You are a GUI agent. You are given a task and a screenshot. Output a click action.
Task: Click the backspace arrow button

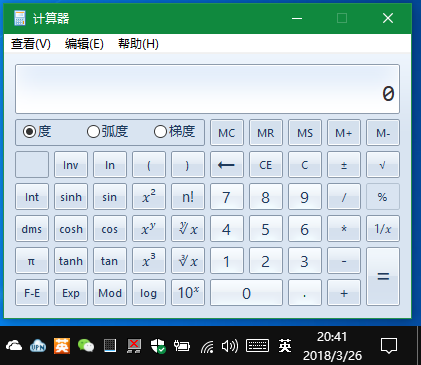(x=227, y=165)
